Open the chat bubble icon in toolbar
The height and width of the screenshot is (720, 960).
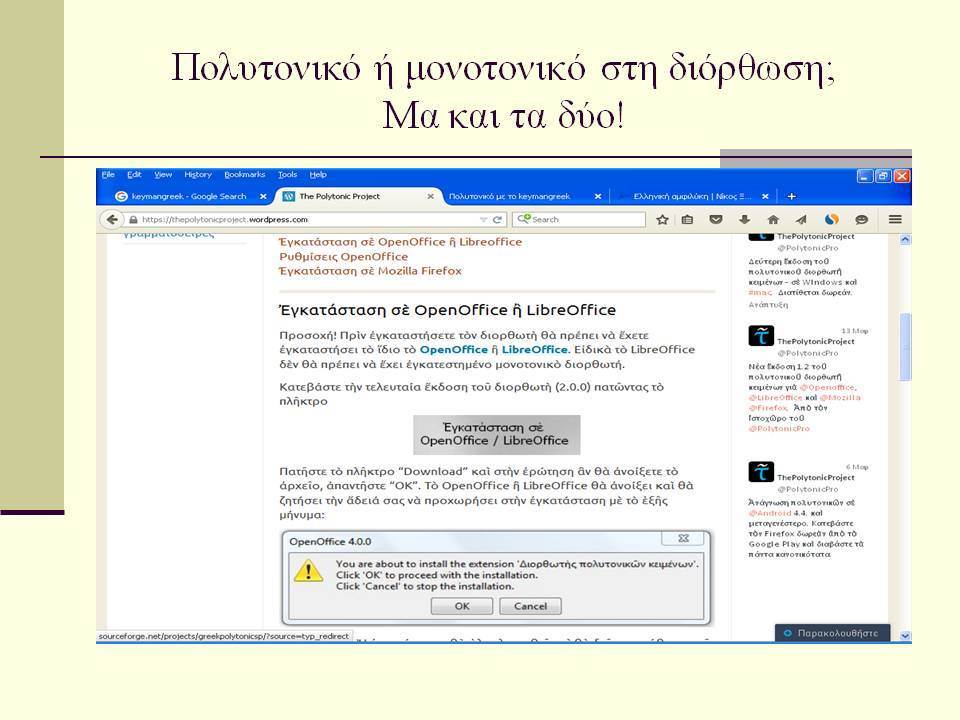coord(861,219)
